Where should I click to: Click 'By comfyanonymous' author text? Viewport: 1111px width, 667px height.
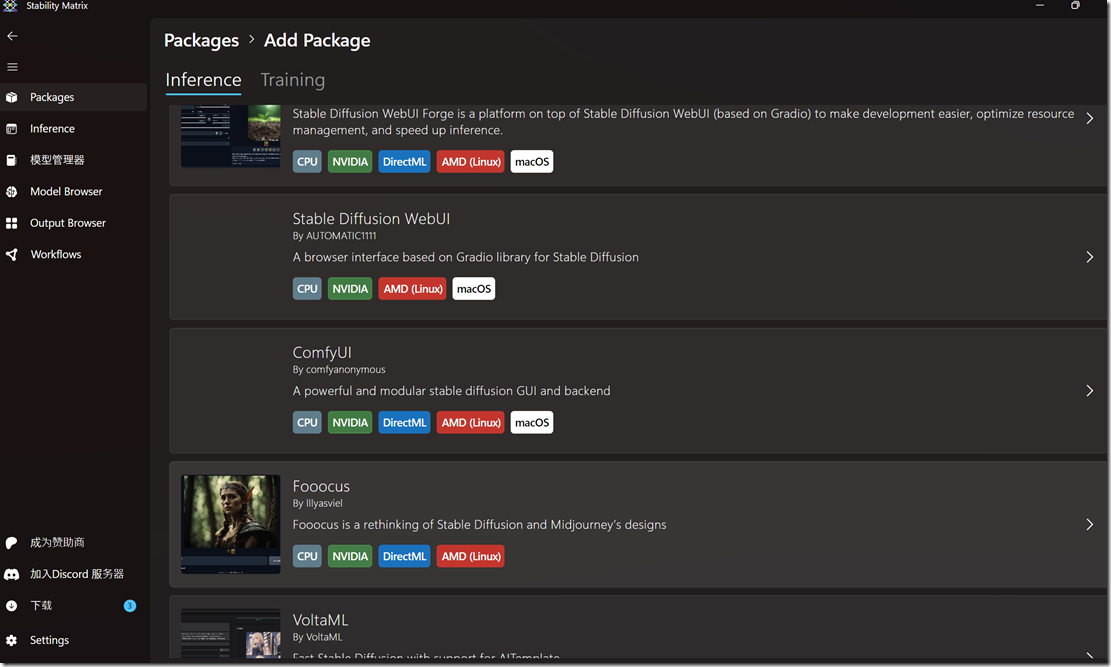pos(339,370)
